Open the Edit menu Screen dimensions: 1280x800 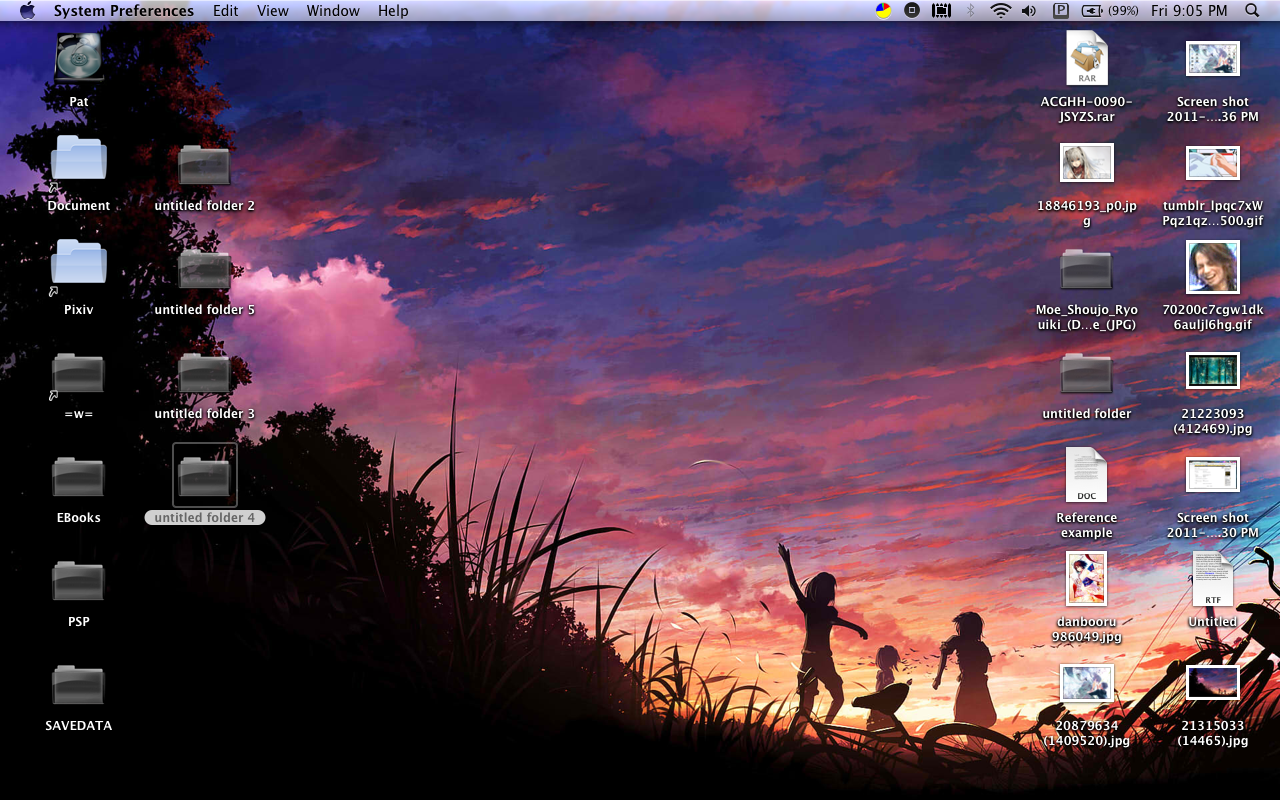click(226, 11)
